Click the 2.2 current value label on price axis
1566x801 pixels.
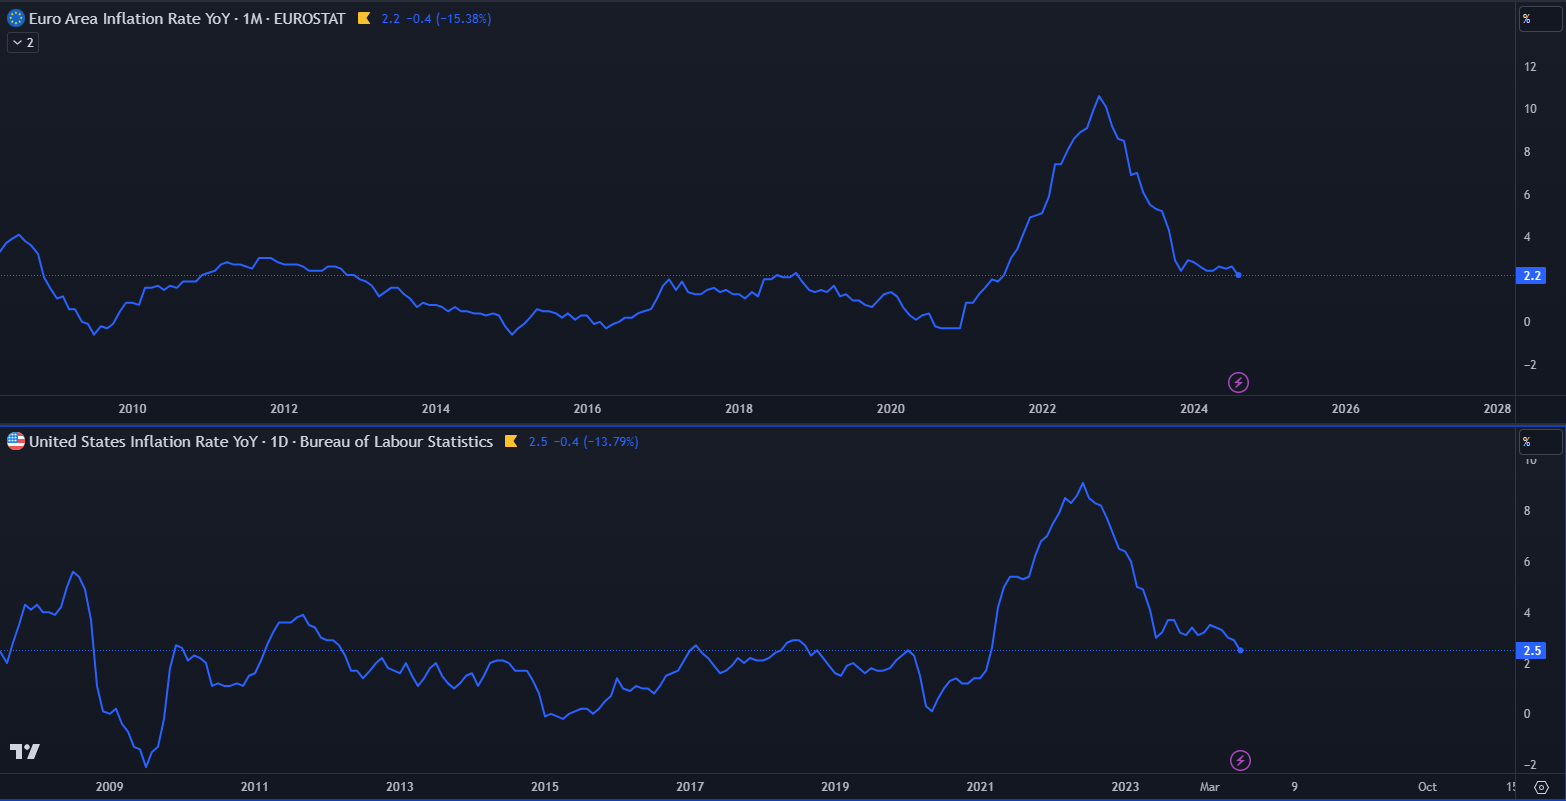coord(1531,275)
